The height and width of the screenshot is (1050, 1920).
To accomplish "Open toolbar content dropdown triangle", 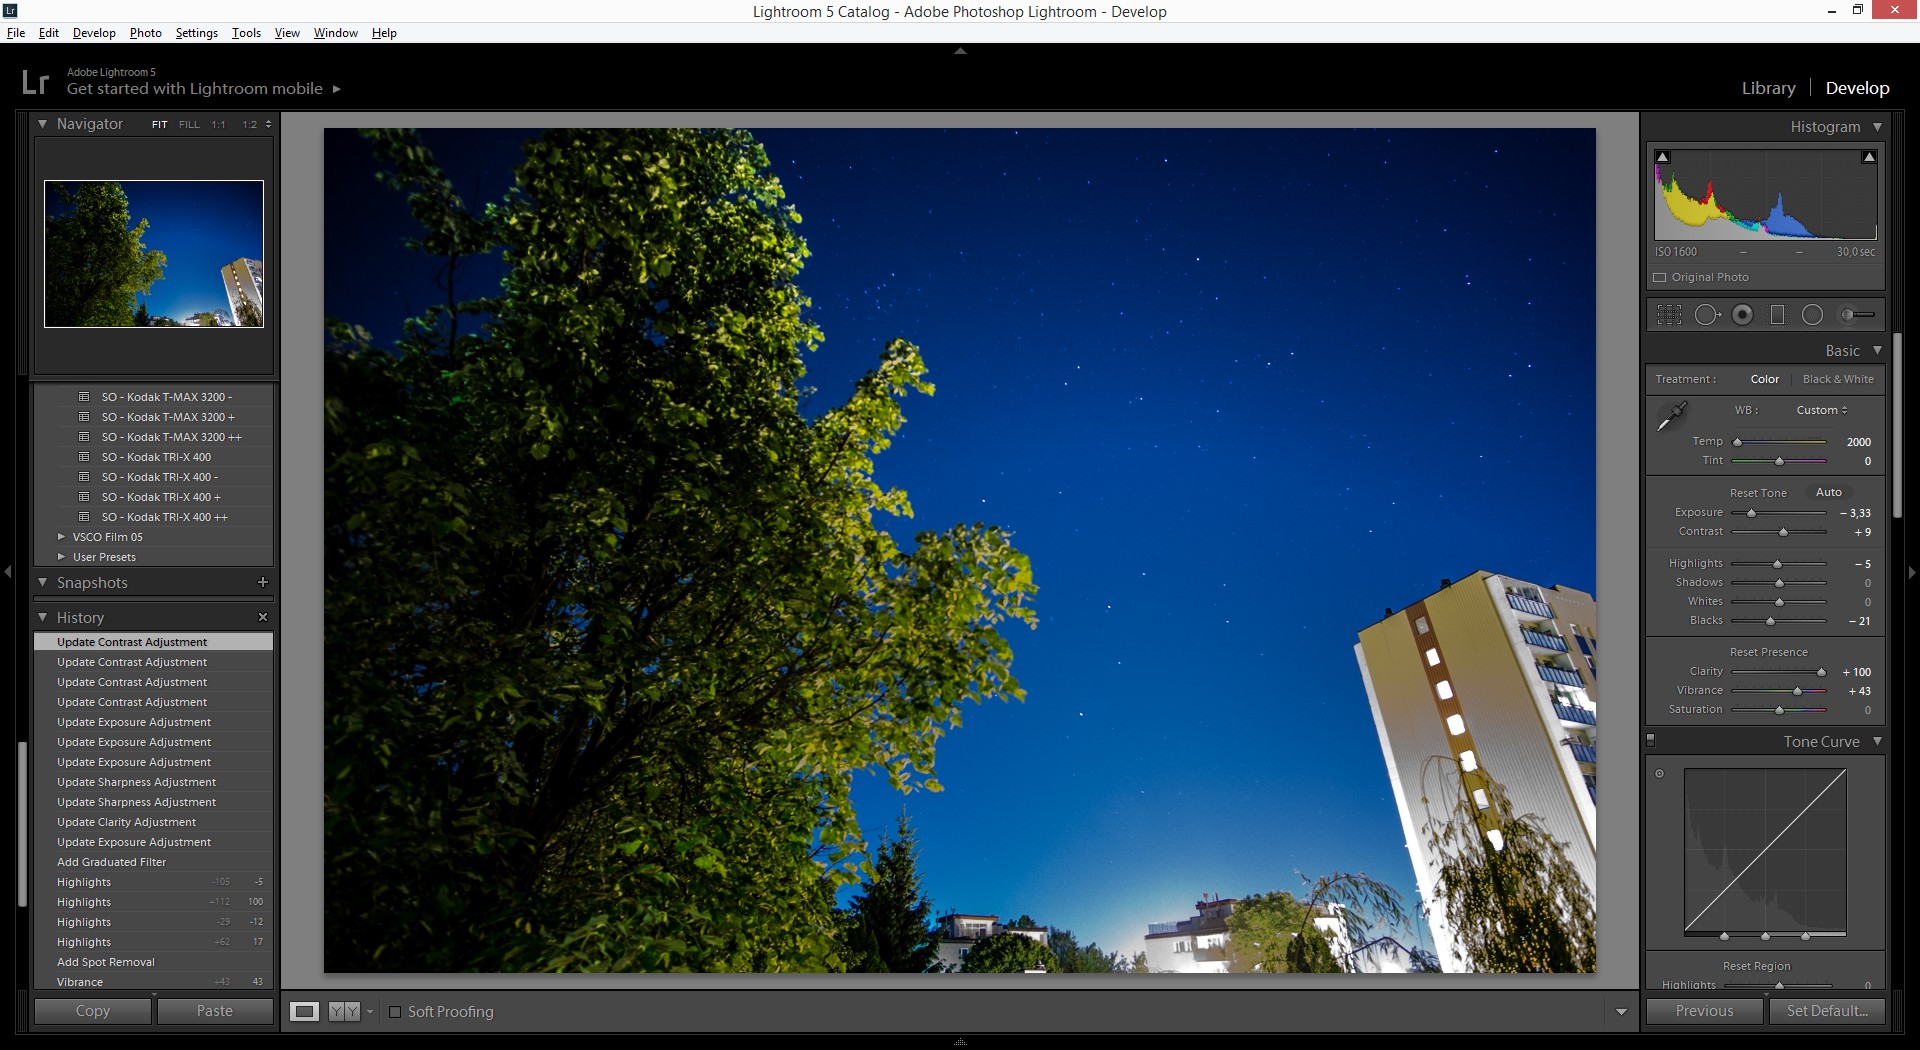I will pos(1621,1012).
